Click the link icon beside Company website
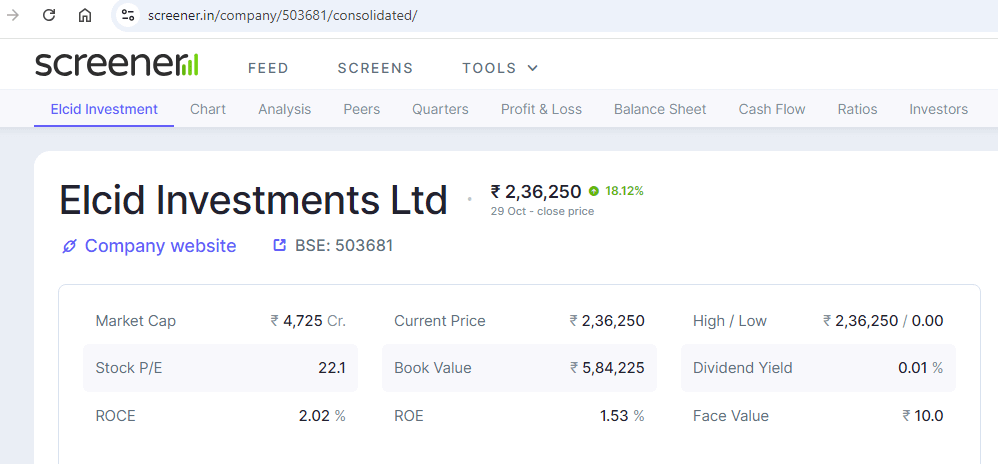 tap(69, 246)
